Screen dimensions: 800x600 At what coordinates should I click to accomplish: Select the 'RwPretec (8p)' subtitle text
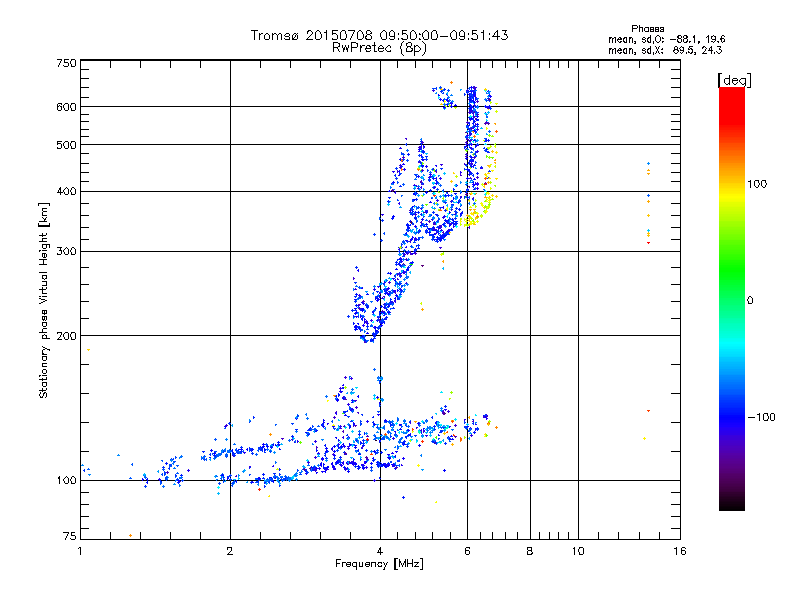(379, 48)
